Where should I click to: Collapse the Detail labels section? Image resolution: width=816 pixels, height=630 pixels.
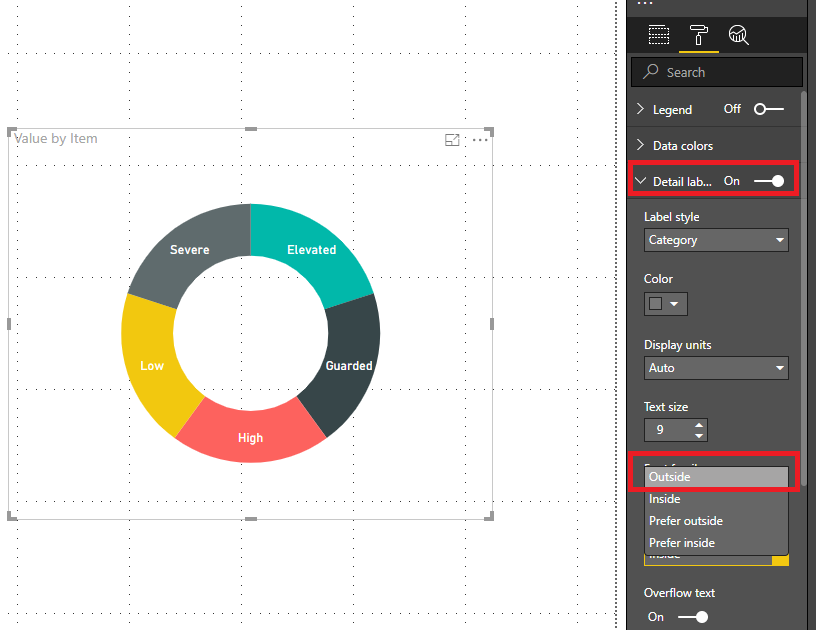(641, 181)
